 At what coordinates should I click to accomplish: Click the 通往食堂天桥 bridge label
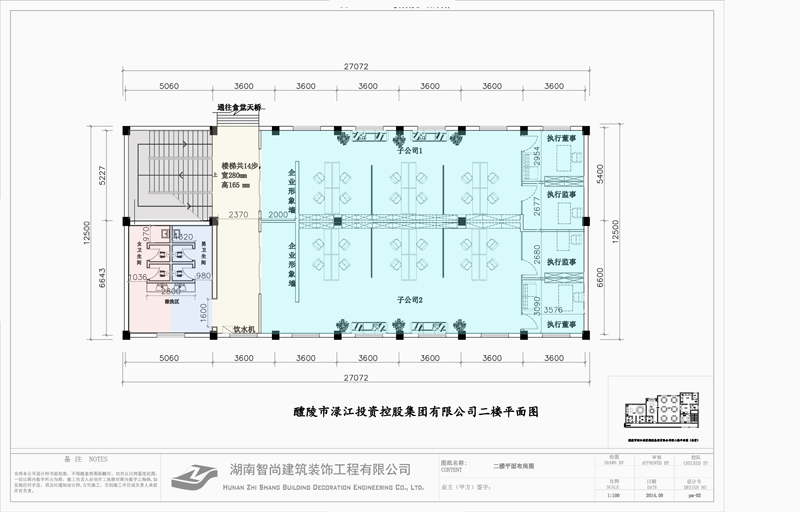click(x=238, y=107)
